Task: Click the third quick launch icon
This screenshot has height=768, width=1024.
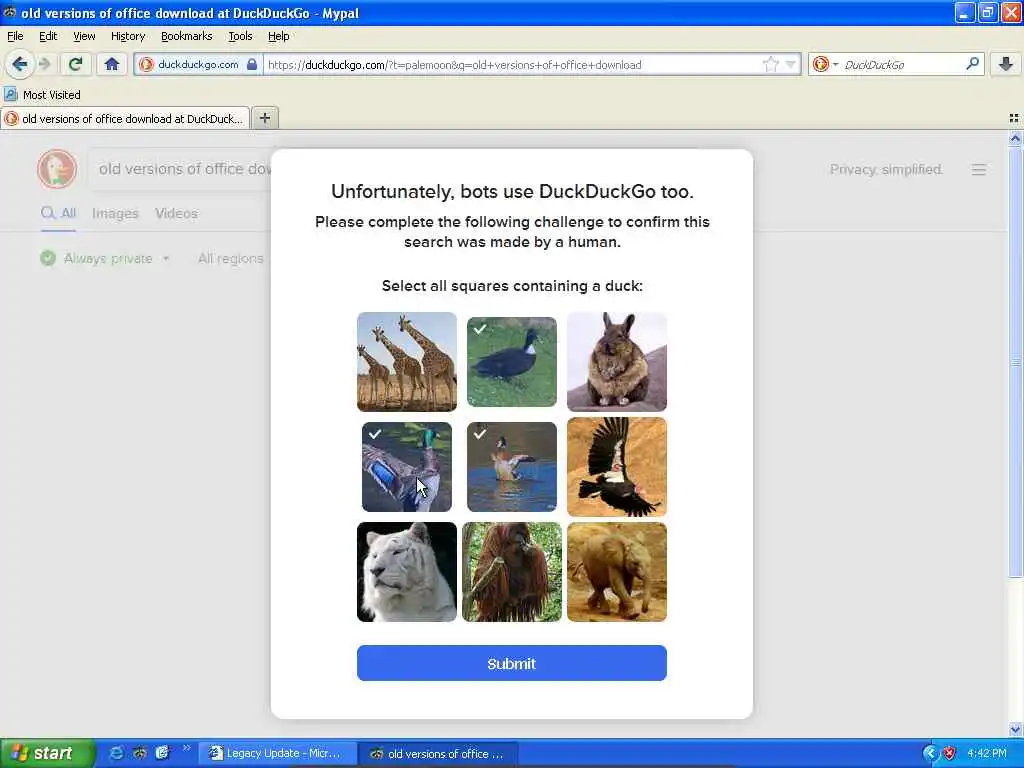Action: (162, 754)
